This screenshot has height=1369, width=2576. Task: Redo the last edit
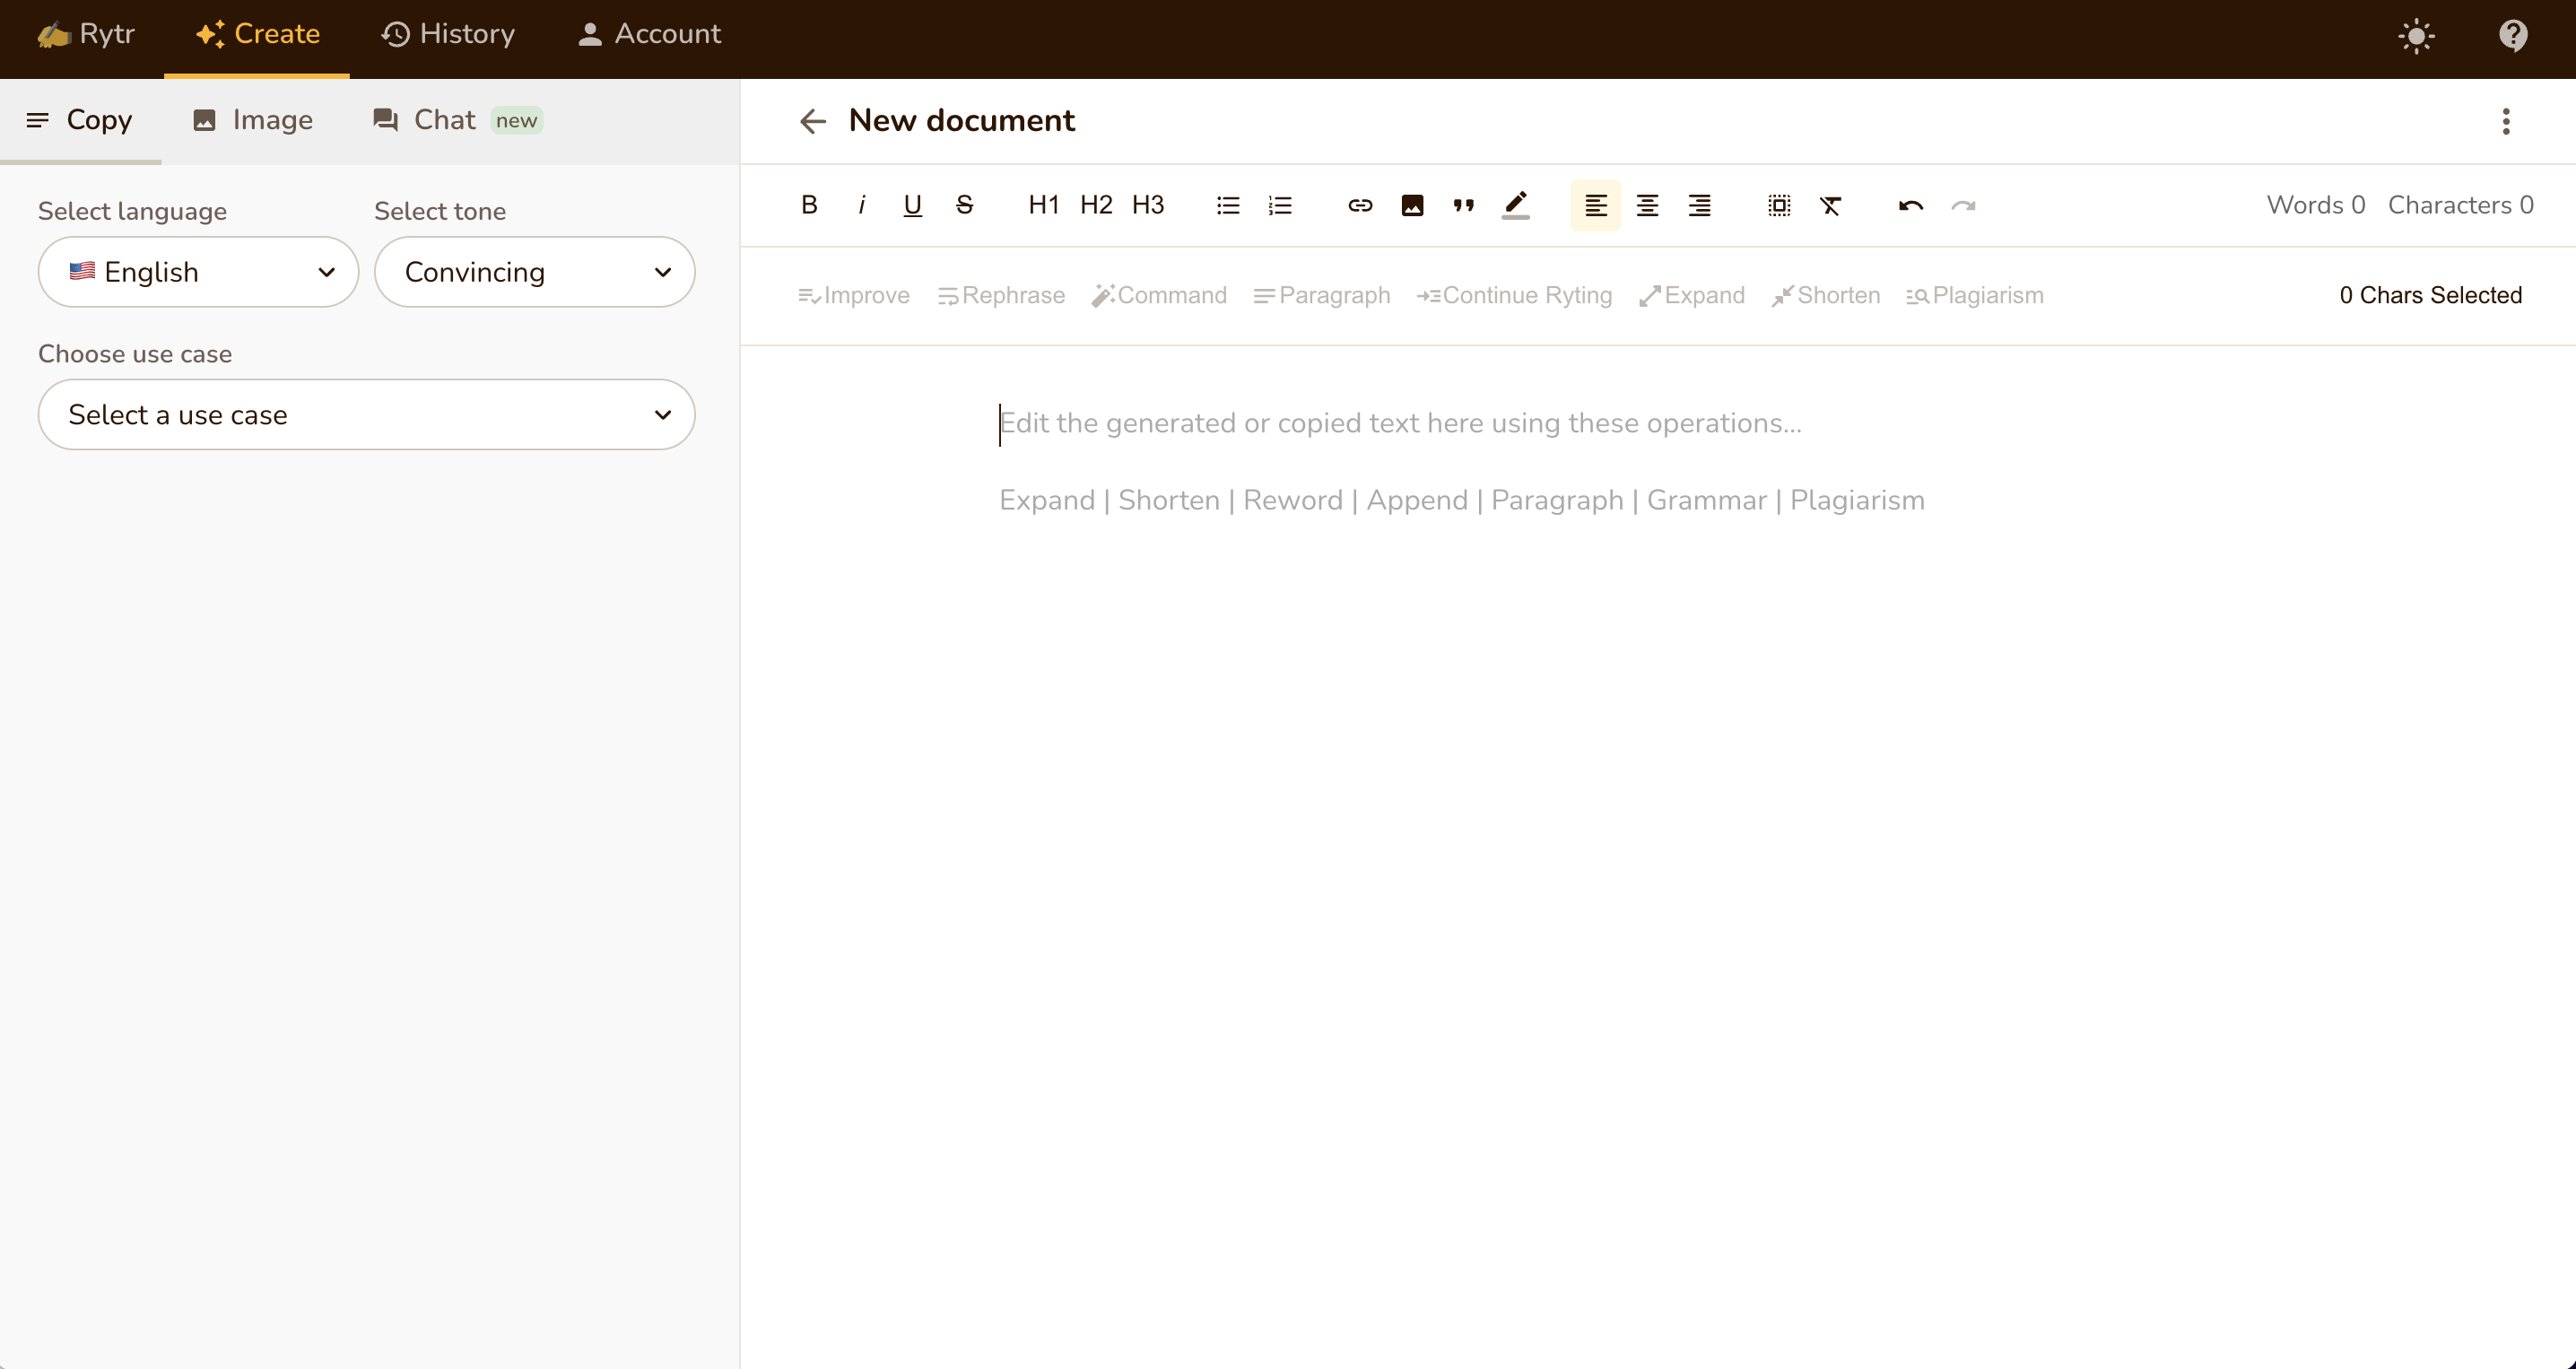[x=1963, y=205]
